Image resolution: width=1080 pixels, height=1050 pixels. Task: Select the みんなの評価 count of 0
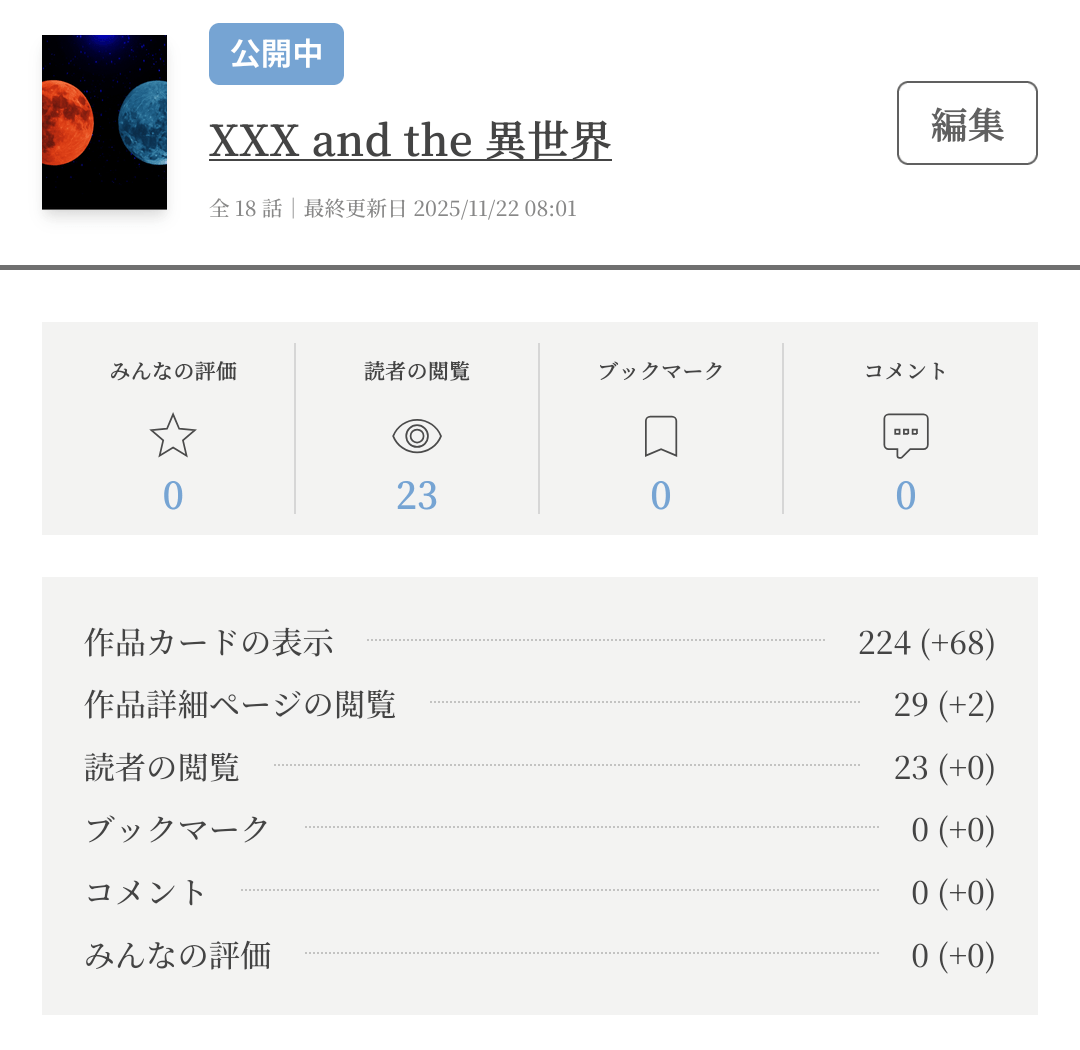click(x=173, y=496)
